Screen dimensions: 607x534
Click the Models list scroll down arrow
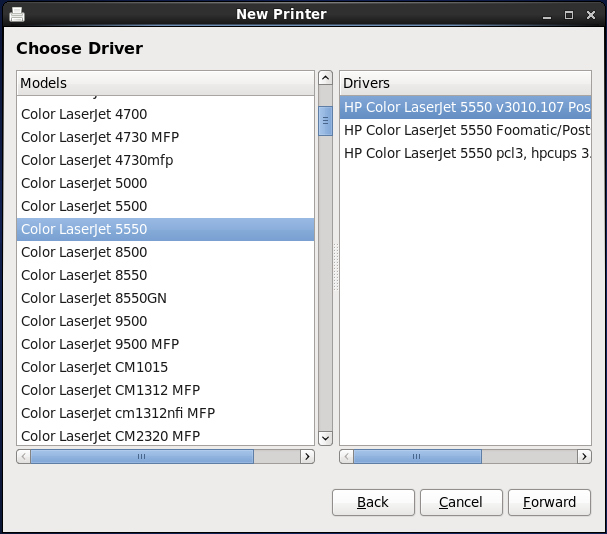(325, 437)
